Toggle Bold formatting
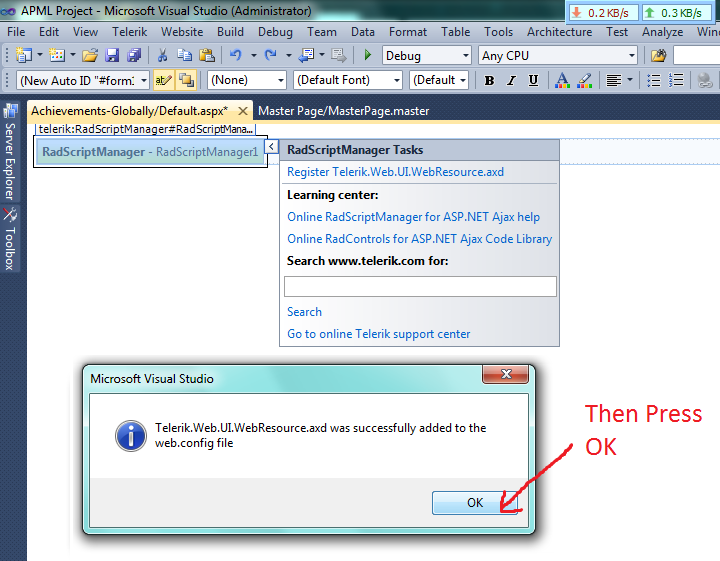The width and height of the screenshot is (720, 561). point(489,80)
